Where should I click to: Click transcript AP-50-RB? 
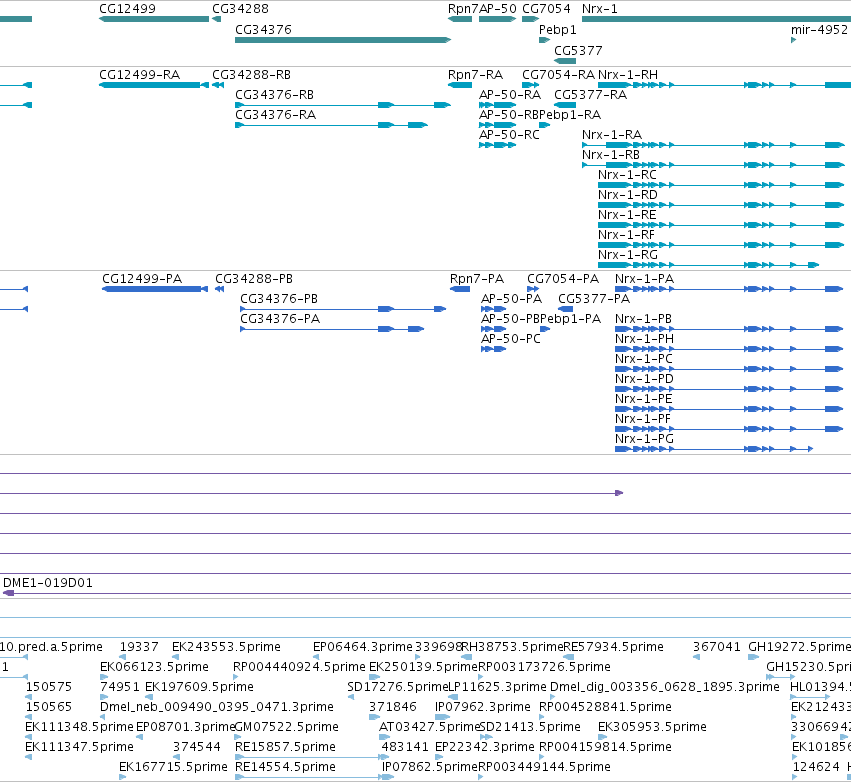click(509, 115)
